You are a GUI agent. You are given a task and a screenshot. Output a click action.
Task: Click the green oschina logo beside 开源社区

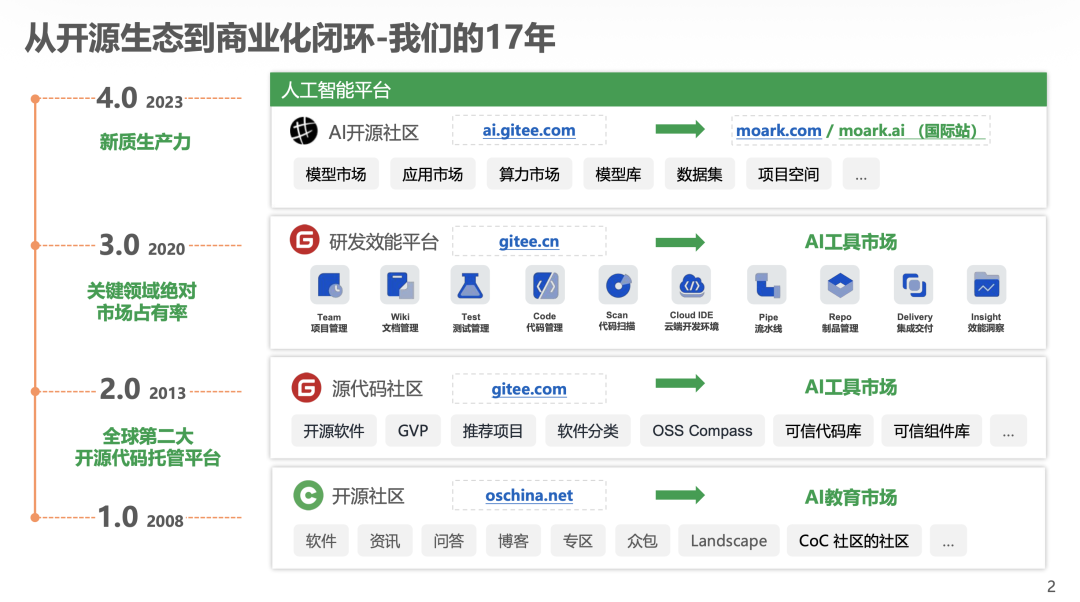308,495
